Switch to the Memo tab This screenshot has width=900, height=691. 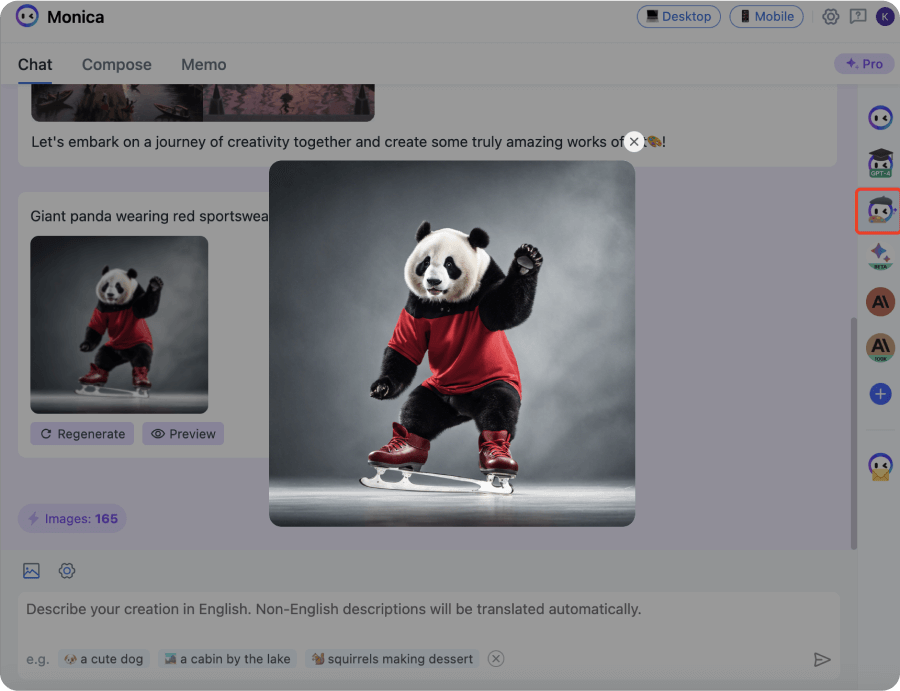pos(203,64)
